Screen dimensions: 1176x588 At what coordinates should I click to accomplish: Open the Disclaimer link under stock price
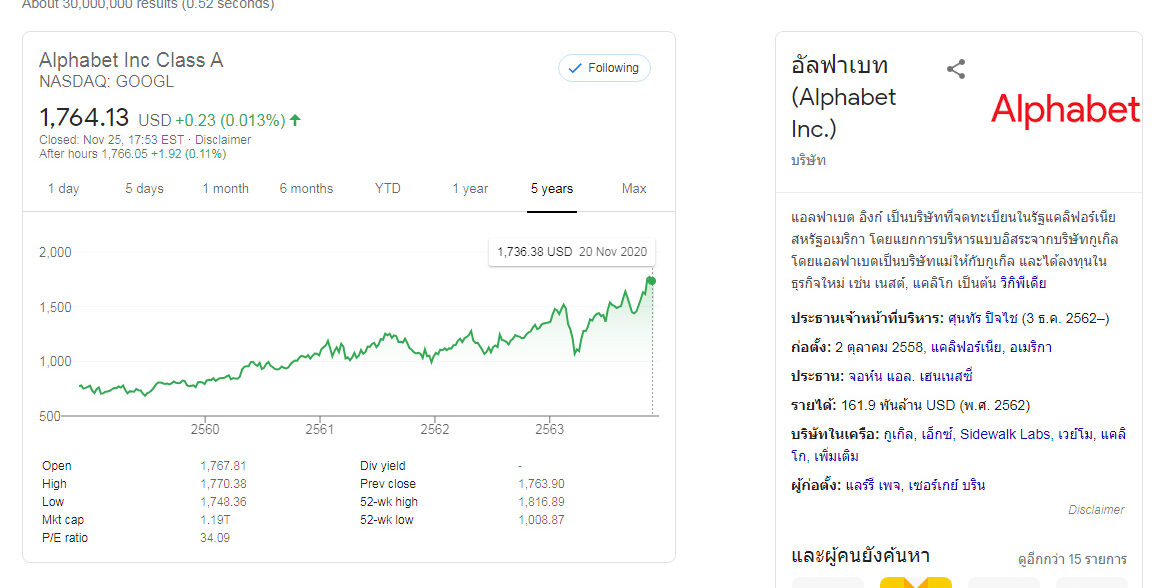pyautogui.click(x=223, y=140)
